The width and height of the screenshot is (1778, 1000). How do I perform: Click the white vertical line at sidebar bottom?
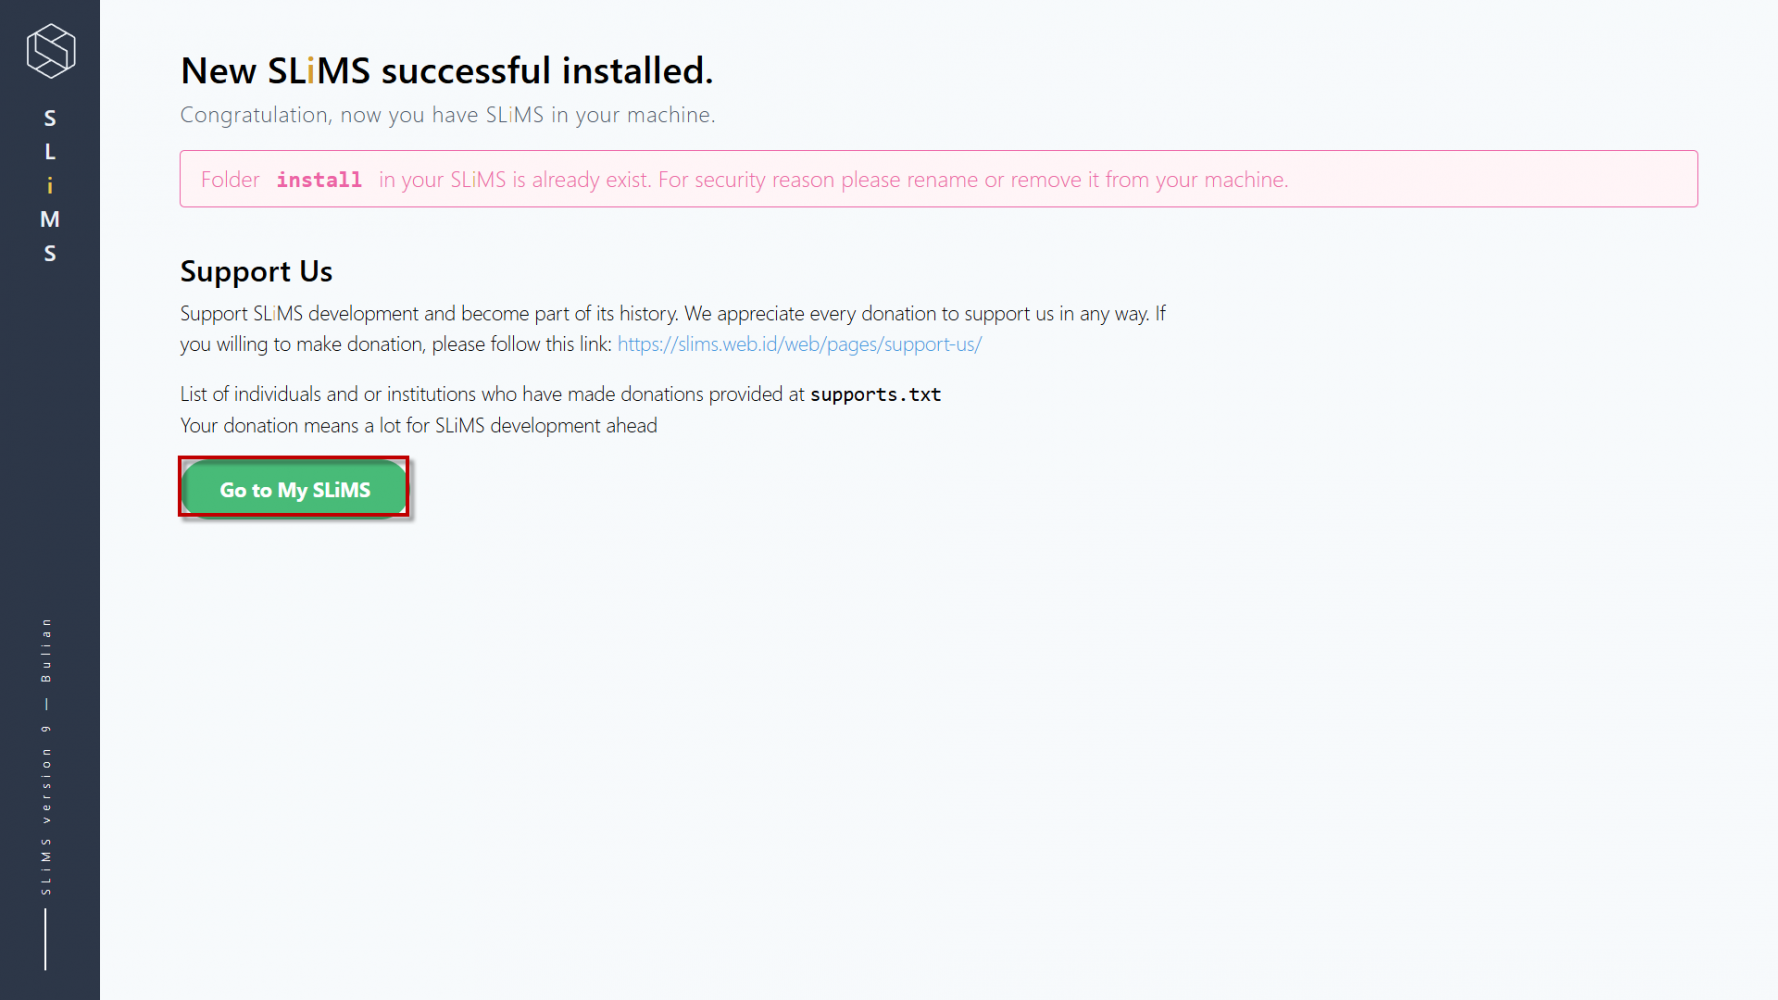pos(46,938)
